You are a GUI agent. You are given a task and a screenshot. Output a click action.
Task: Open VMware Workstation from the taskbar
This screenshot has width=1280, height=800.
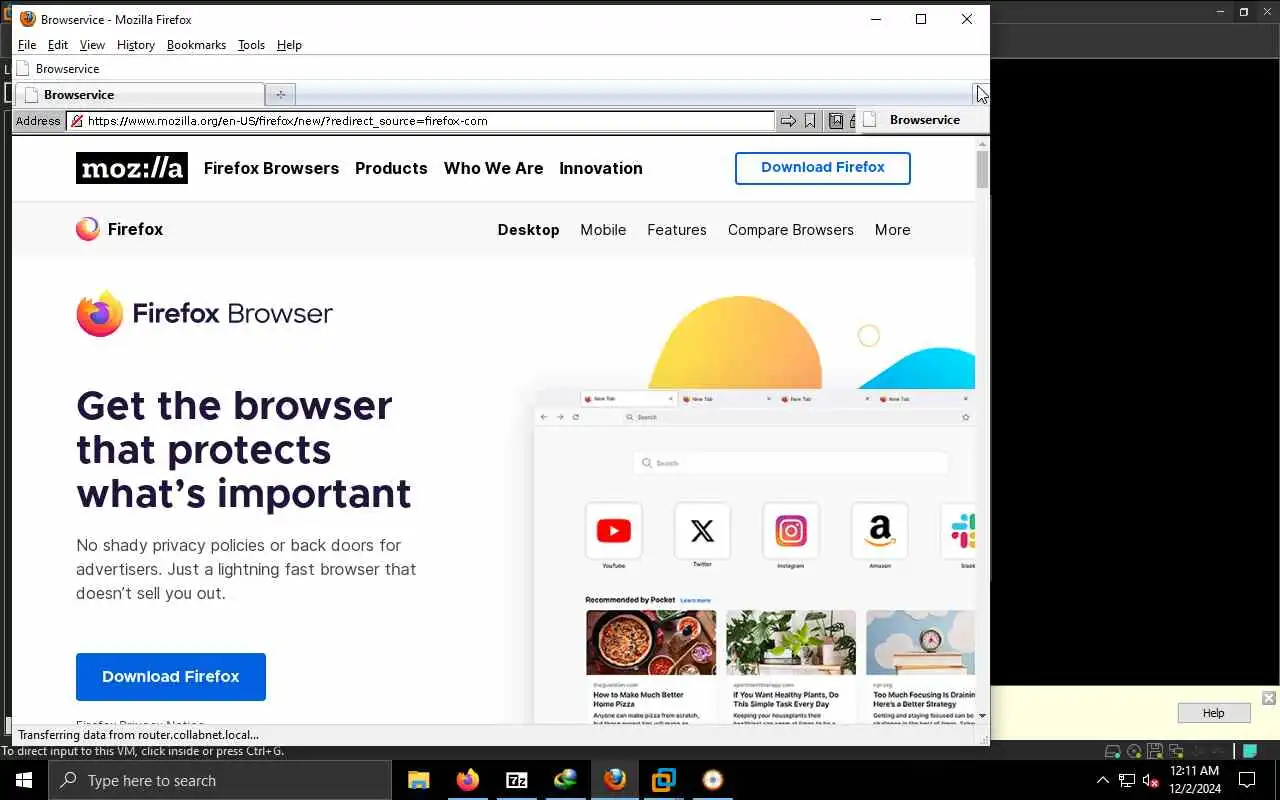pyautogui.click(x=663, y=780)
